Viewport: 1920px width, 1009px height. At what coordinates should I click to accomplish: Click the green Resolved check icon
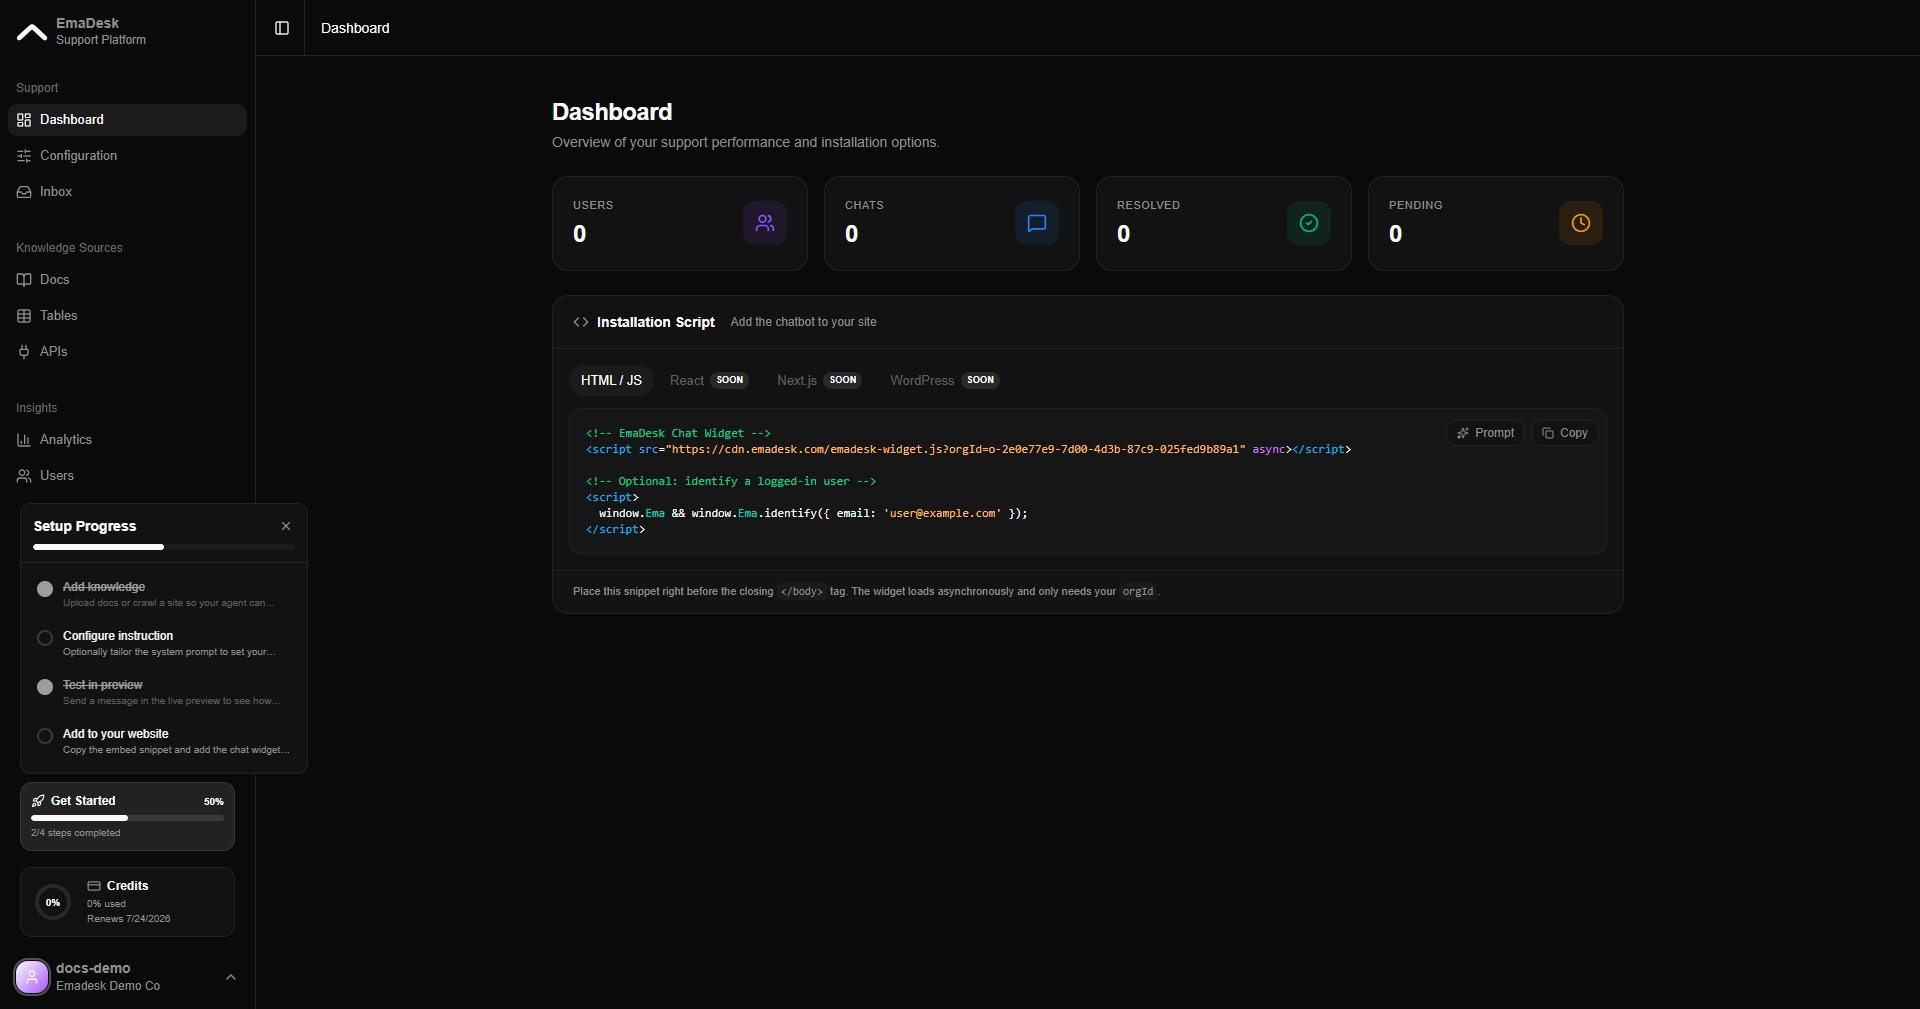pyautogui.click(x=1309, y=223)
